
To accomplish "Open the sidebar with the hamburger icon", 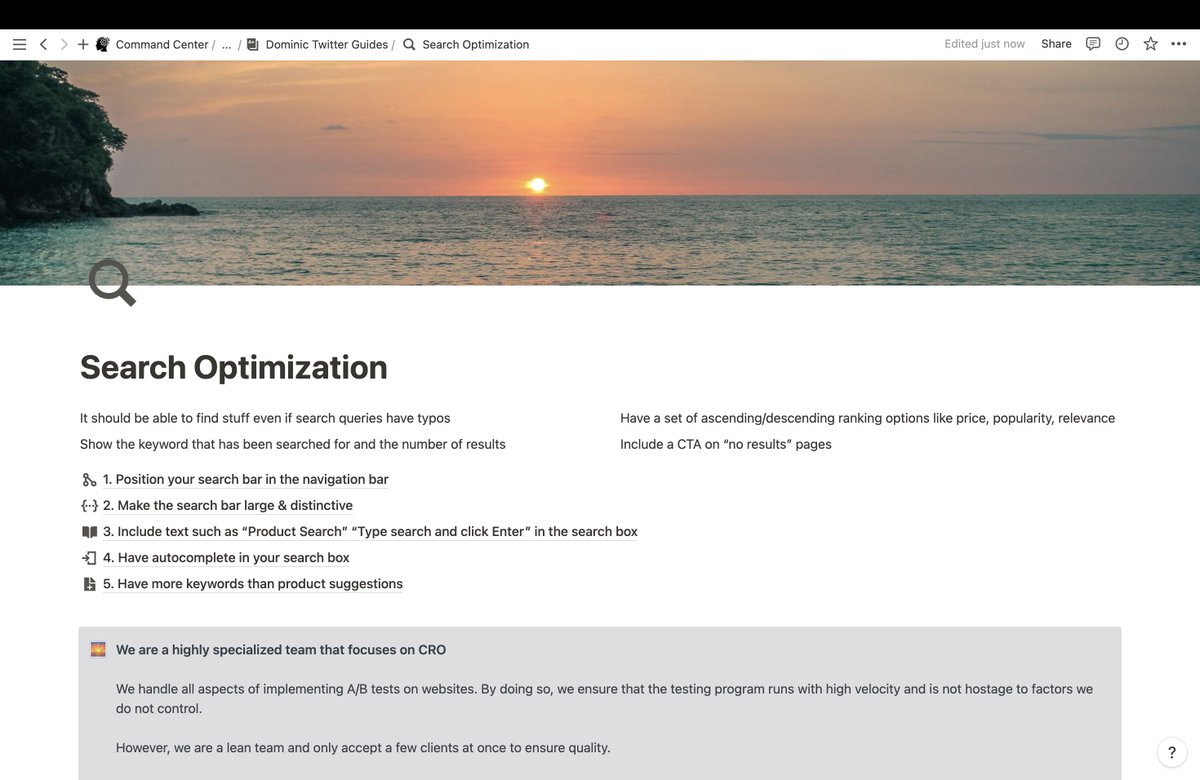I will [x=19, y=43].
